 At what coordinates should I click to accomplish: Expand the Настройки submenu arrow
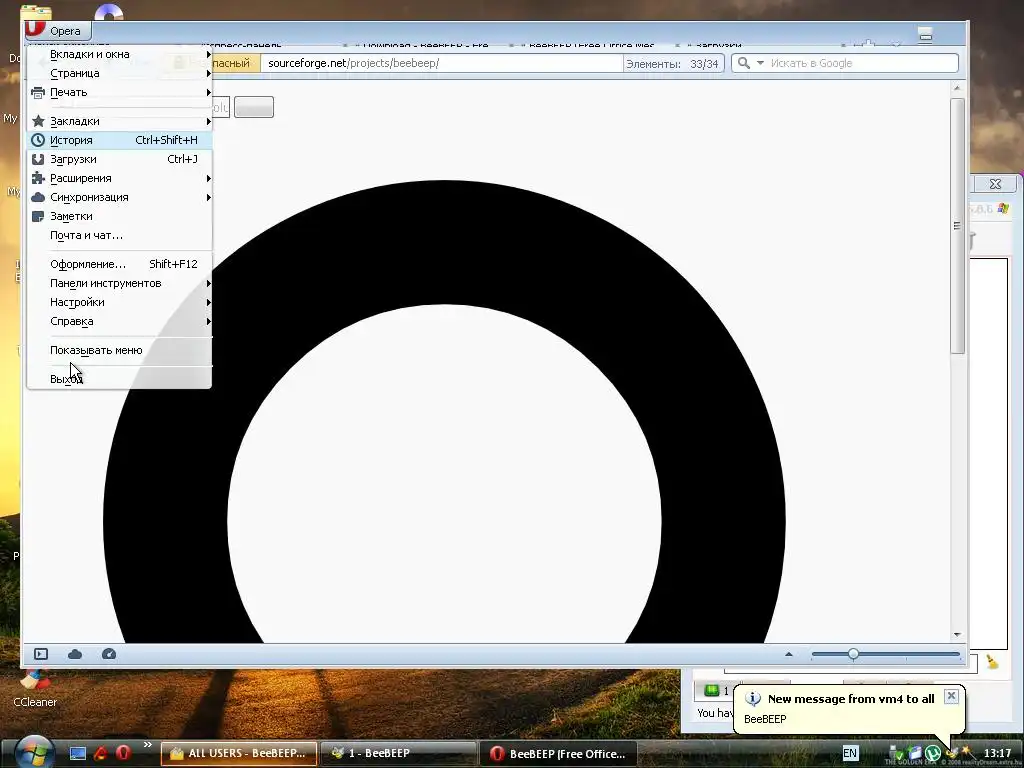coord(208,302)
